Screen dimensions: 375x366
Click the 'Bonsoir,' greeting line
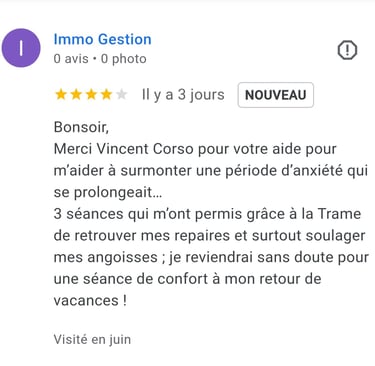tap(81, 127)
